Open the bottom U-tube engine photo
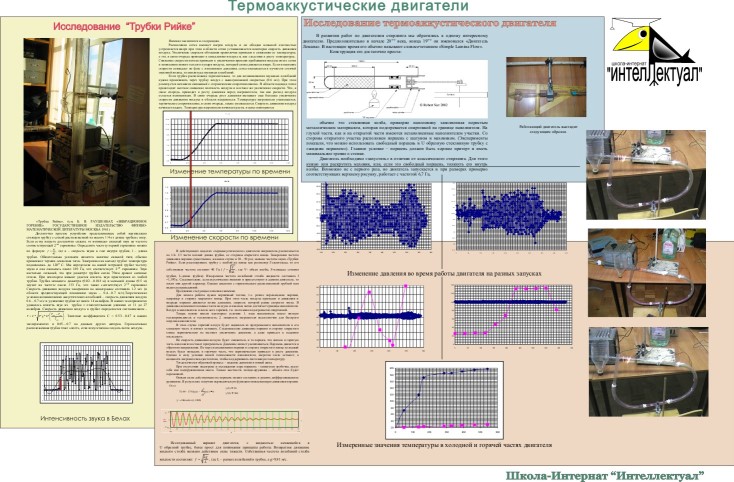734x482 pixels. (x=648, y=372)
